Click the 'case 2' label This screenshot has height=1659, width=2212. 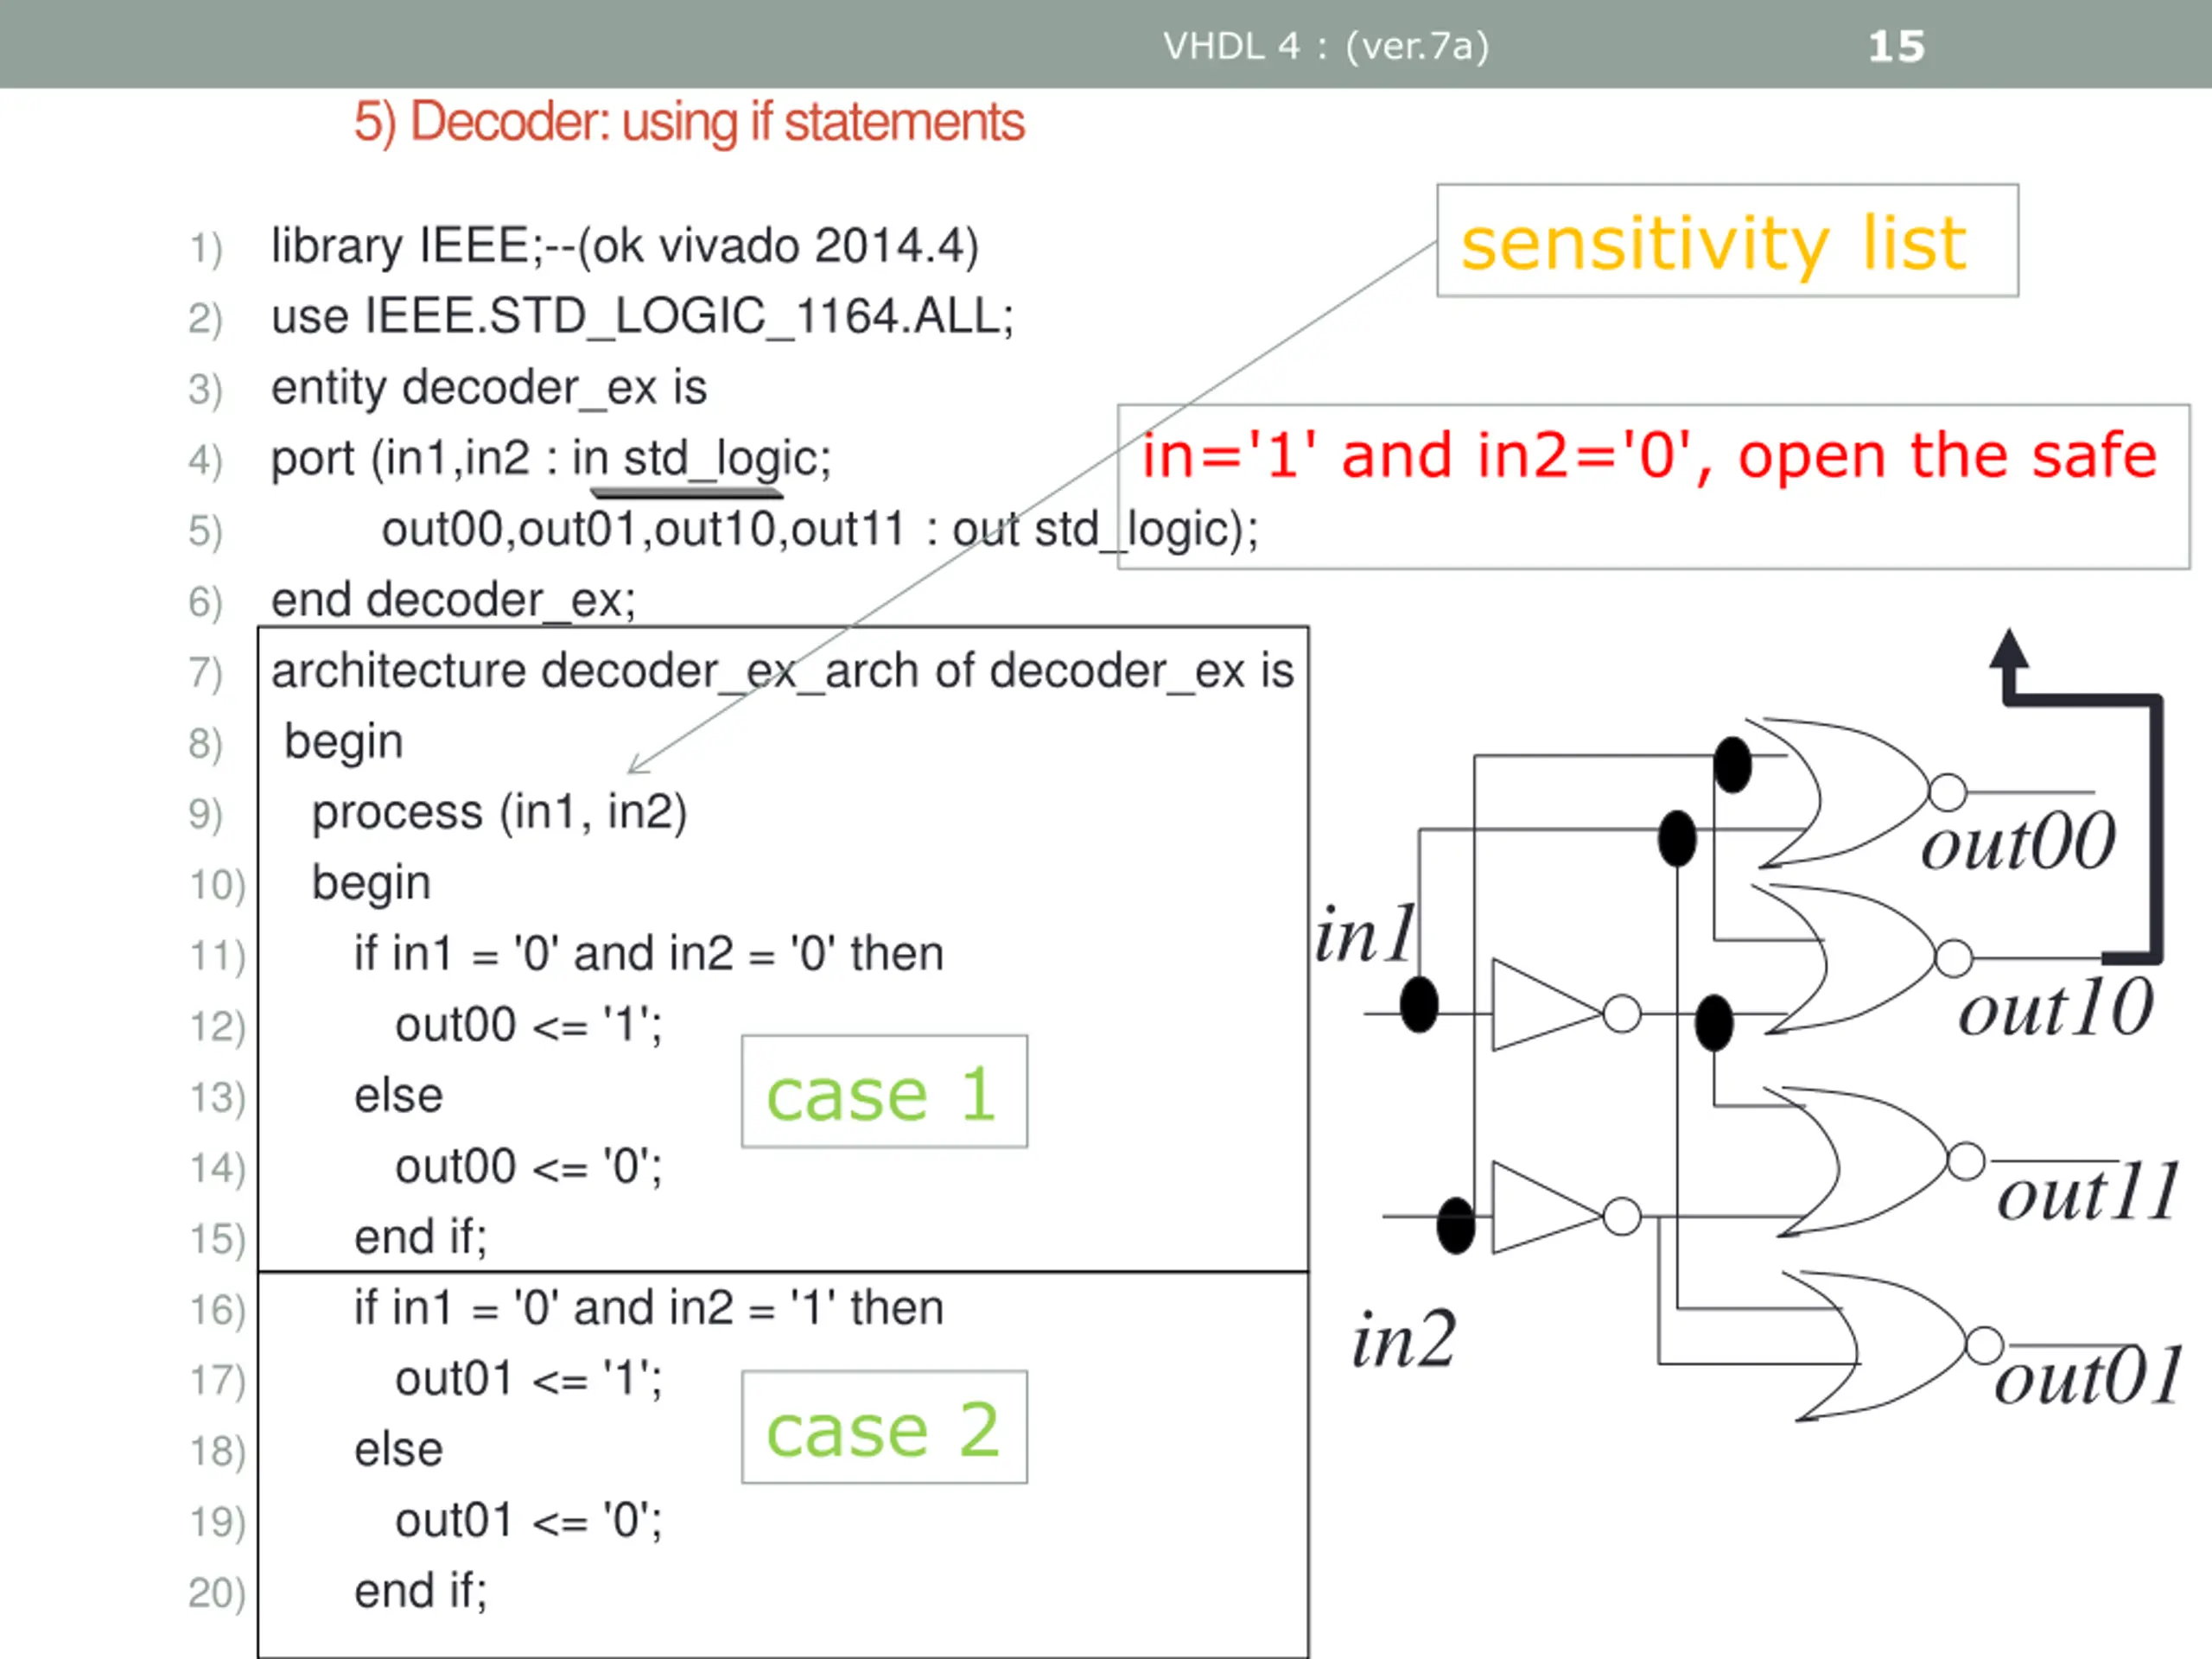click(x=883, y=1429)
